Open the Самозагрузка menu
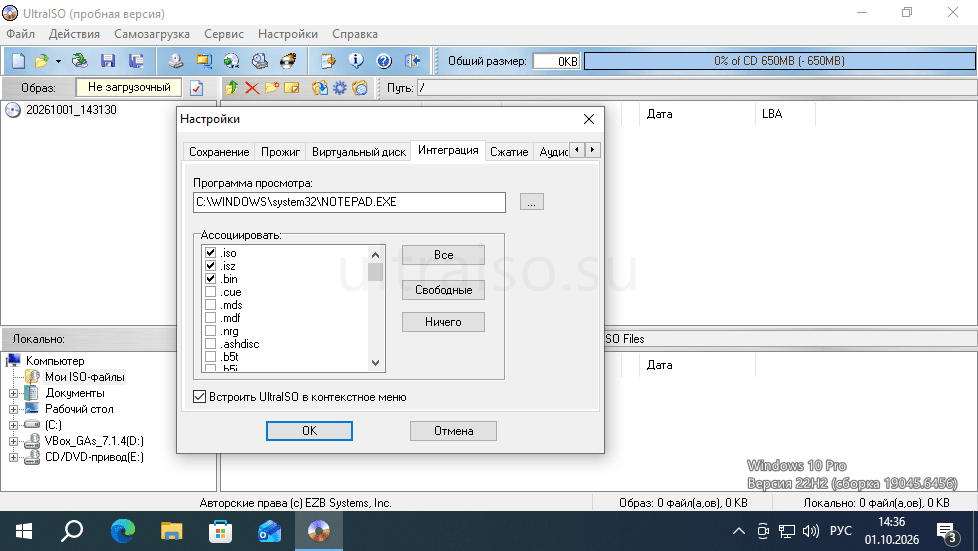This screenshot has height=551, width=978. (x=152, y=34)
